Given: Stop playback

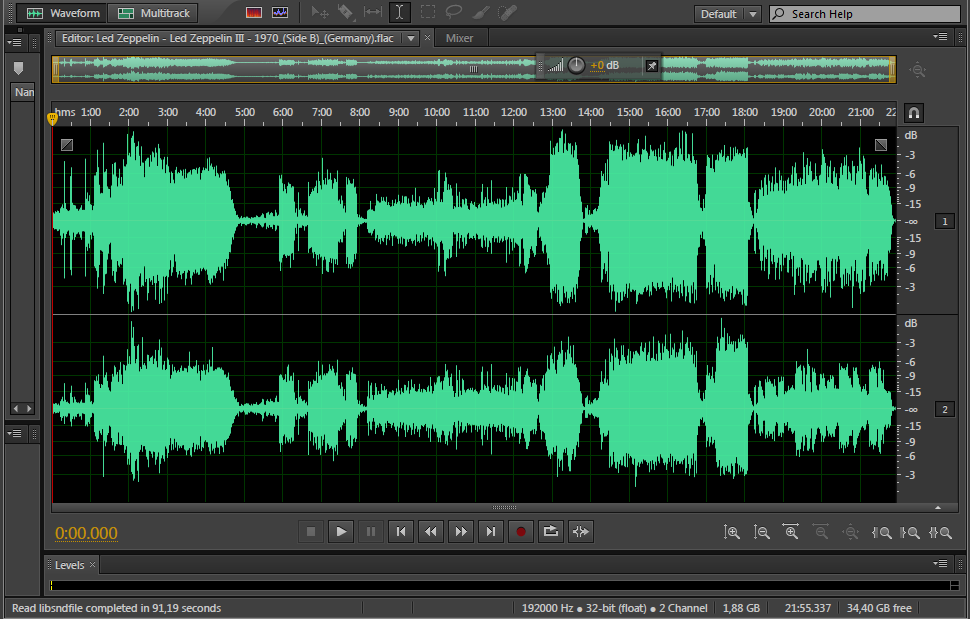Looking at the screenshot, I should 311,532.
